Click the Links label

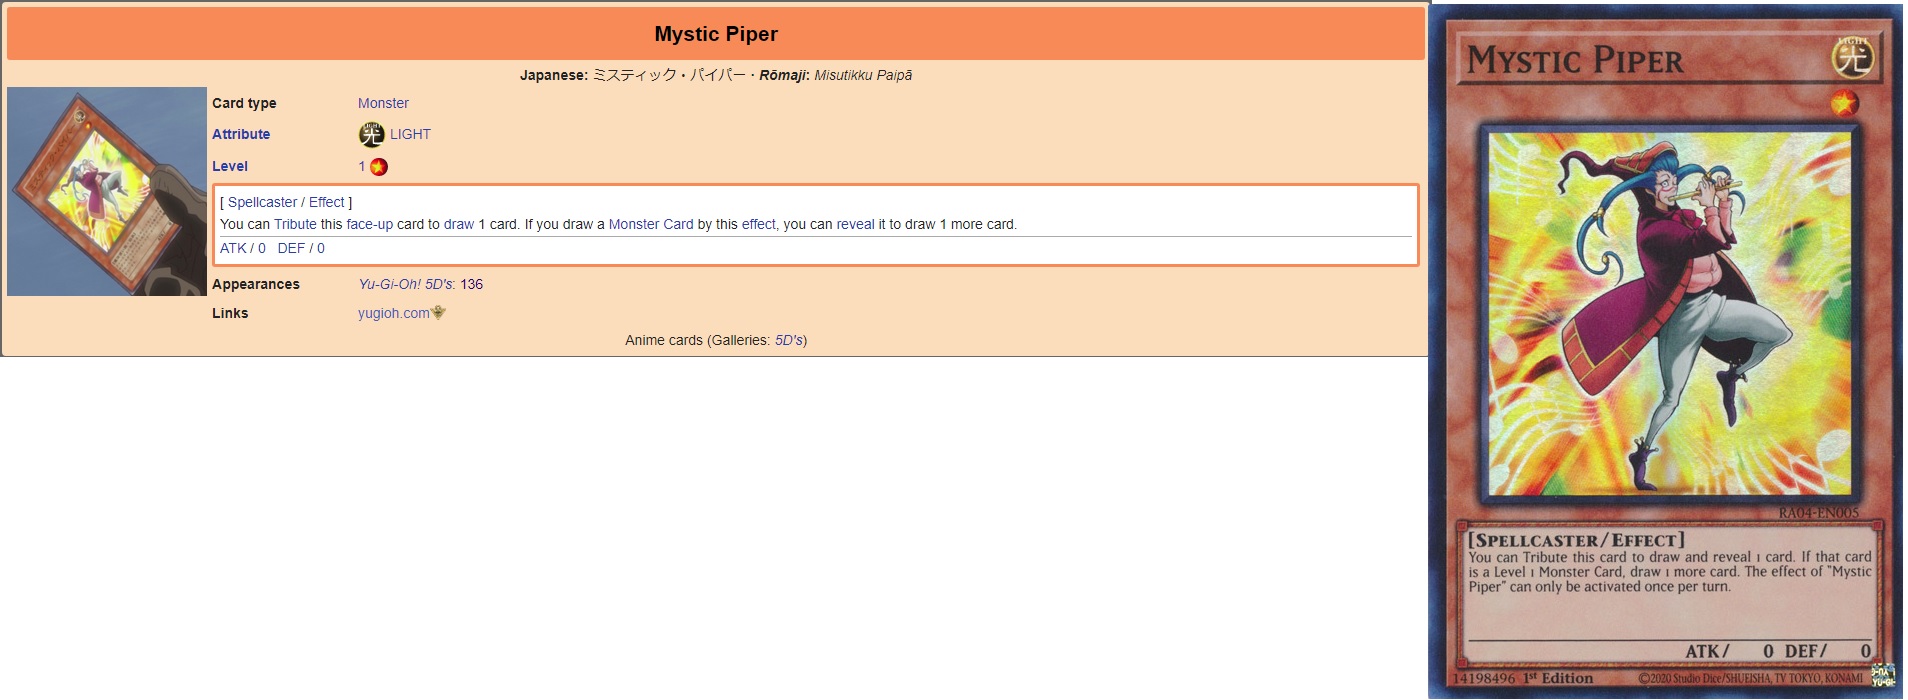tap(230, 313)
